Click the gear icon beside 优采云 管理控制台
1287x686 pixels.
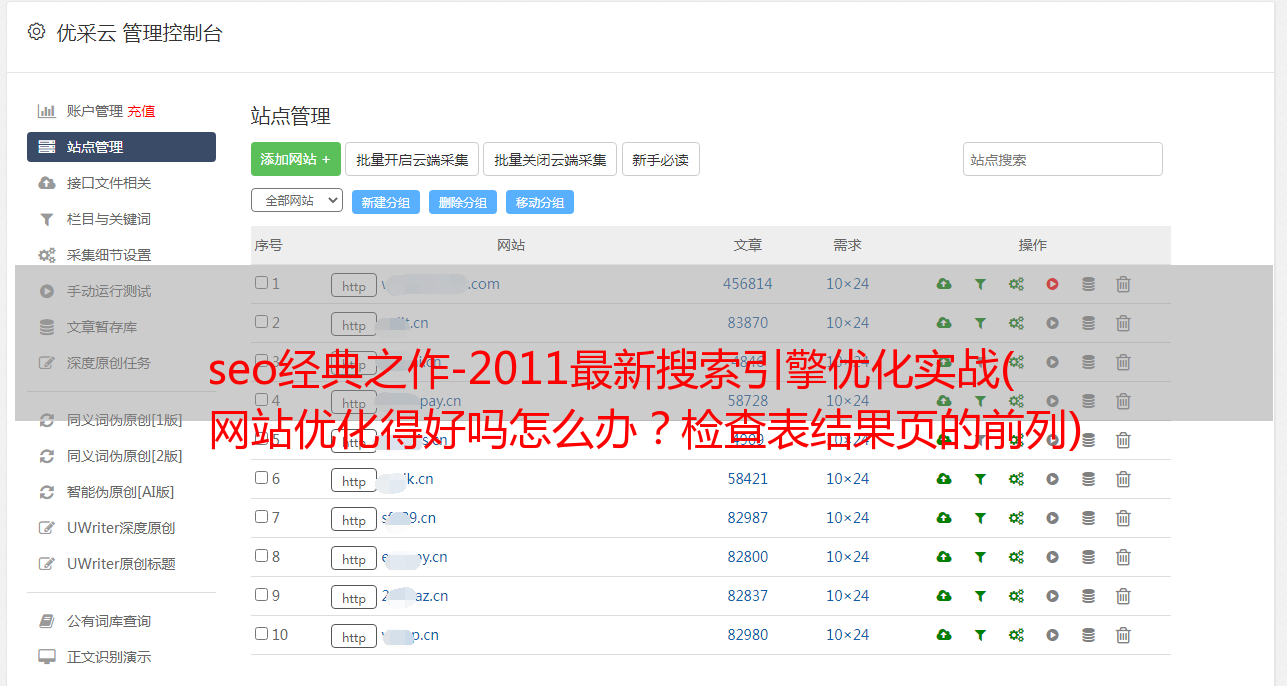click(x=36, y=32)
